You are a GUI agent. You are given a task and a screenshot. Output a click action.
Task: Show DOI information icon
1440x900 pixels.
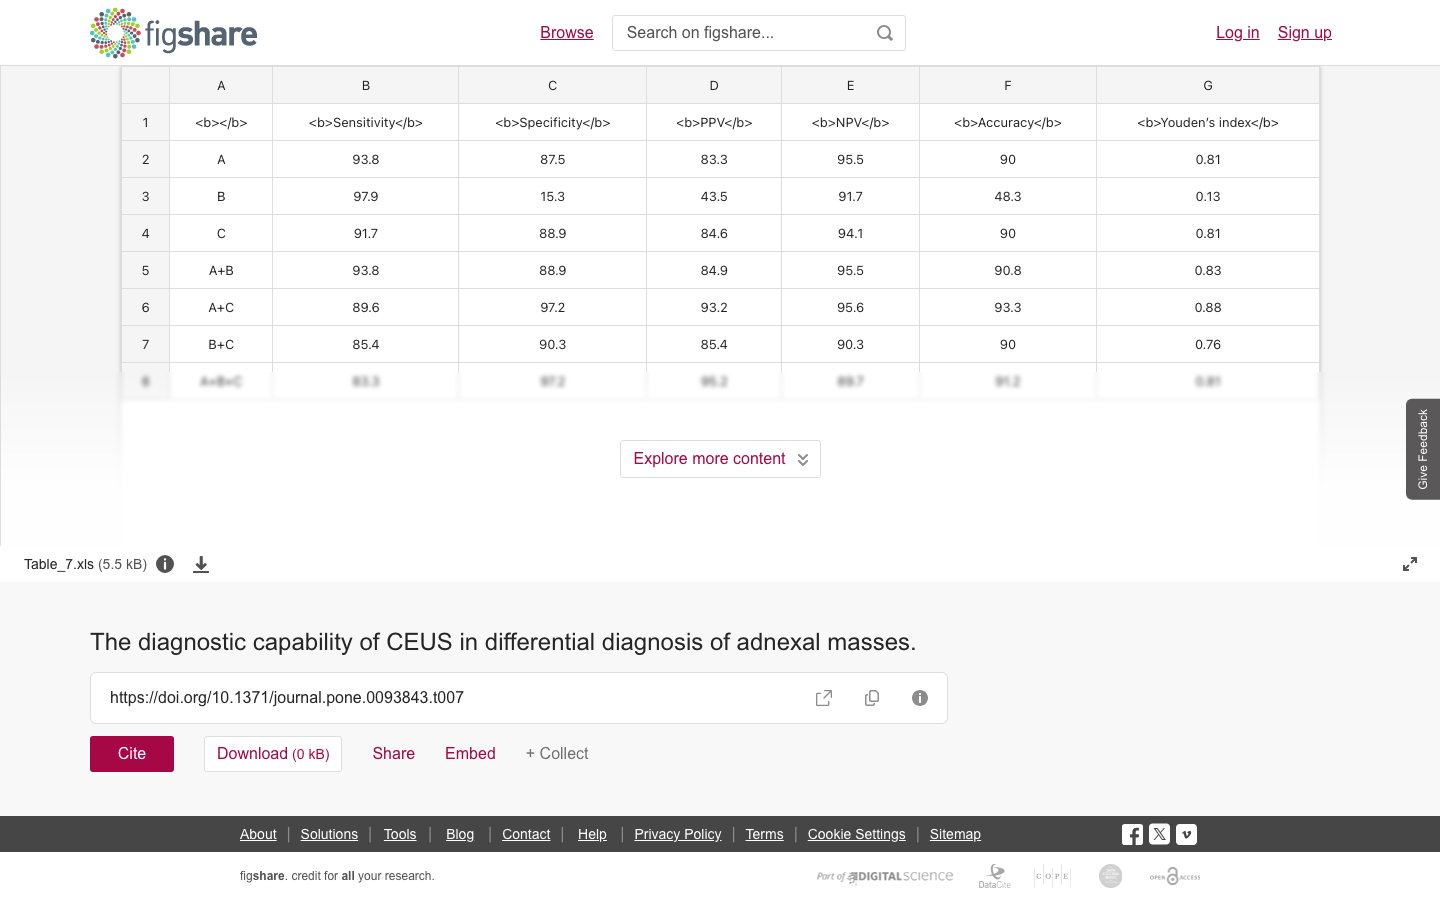[920, 698]
